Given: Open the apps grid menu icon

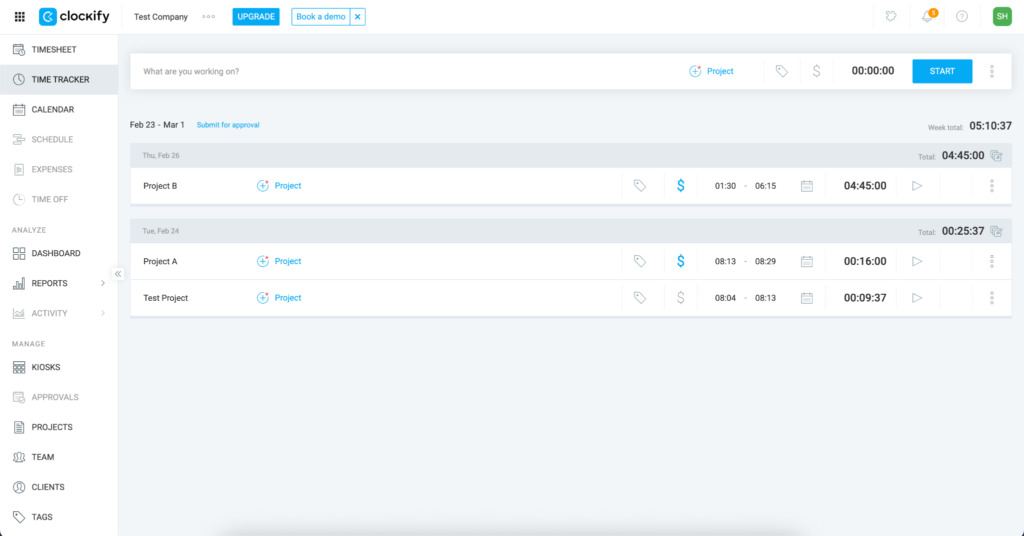Looking at the screenshot, I should pos(20,17).
